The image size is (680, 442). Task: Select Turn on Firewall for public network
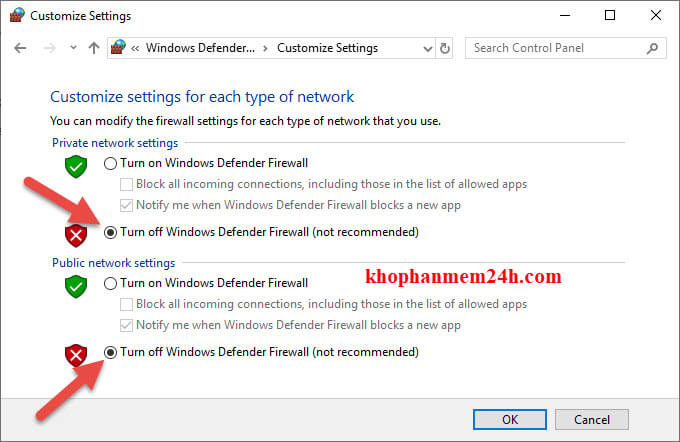point(110,283)
